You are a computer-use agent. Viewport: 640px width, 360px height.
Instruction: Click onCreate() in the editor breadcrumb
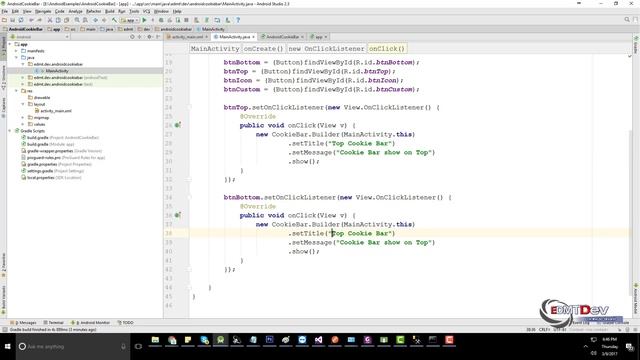[x=263, y=49]
